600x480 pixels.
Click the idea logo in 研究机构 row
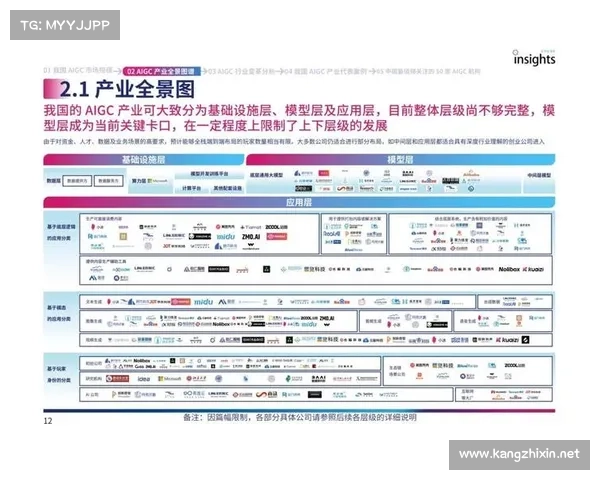point(143,379)
